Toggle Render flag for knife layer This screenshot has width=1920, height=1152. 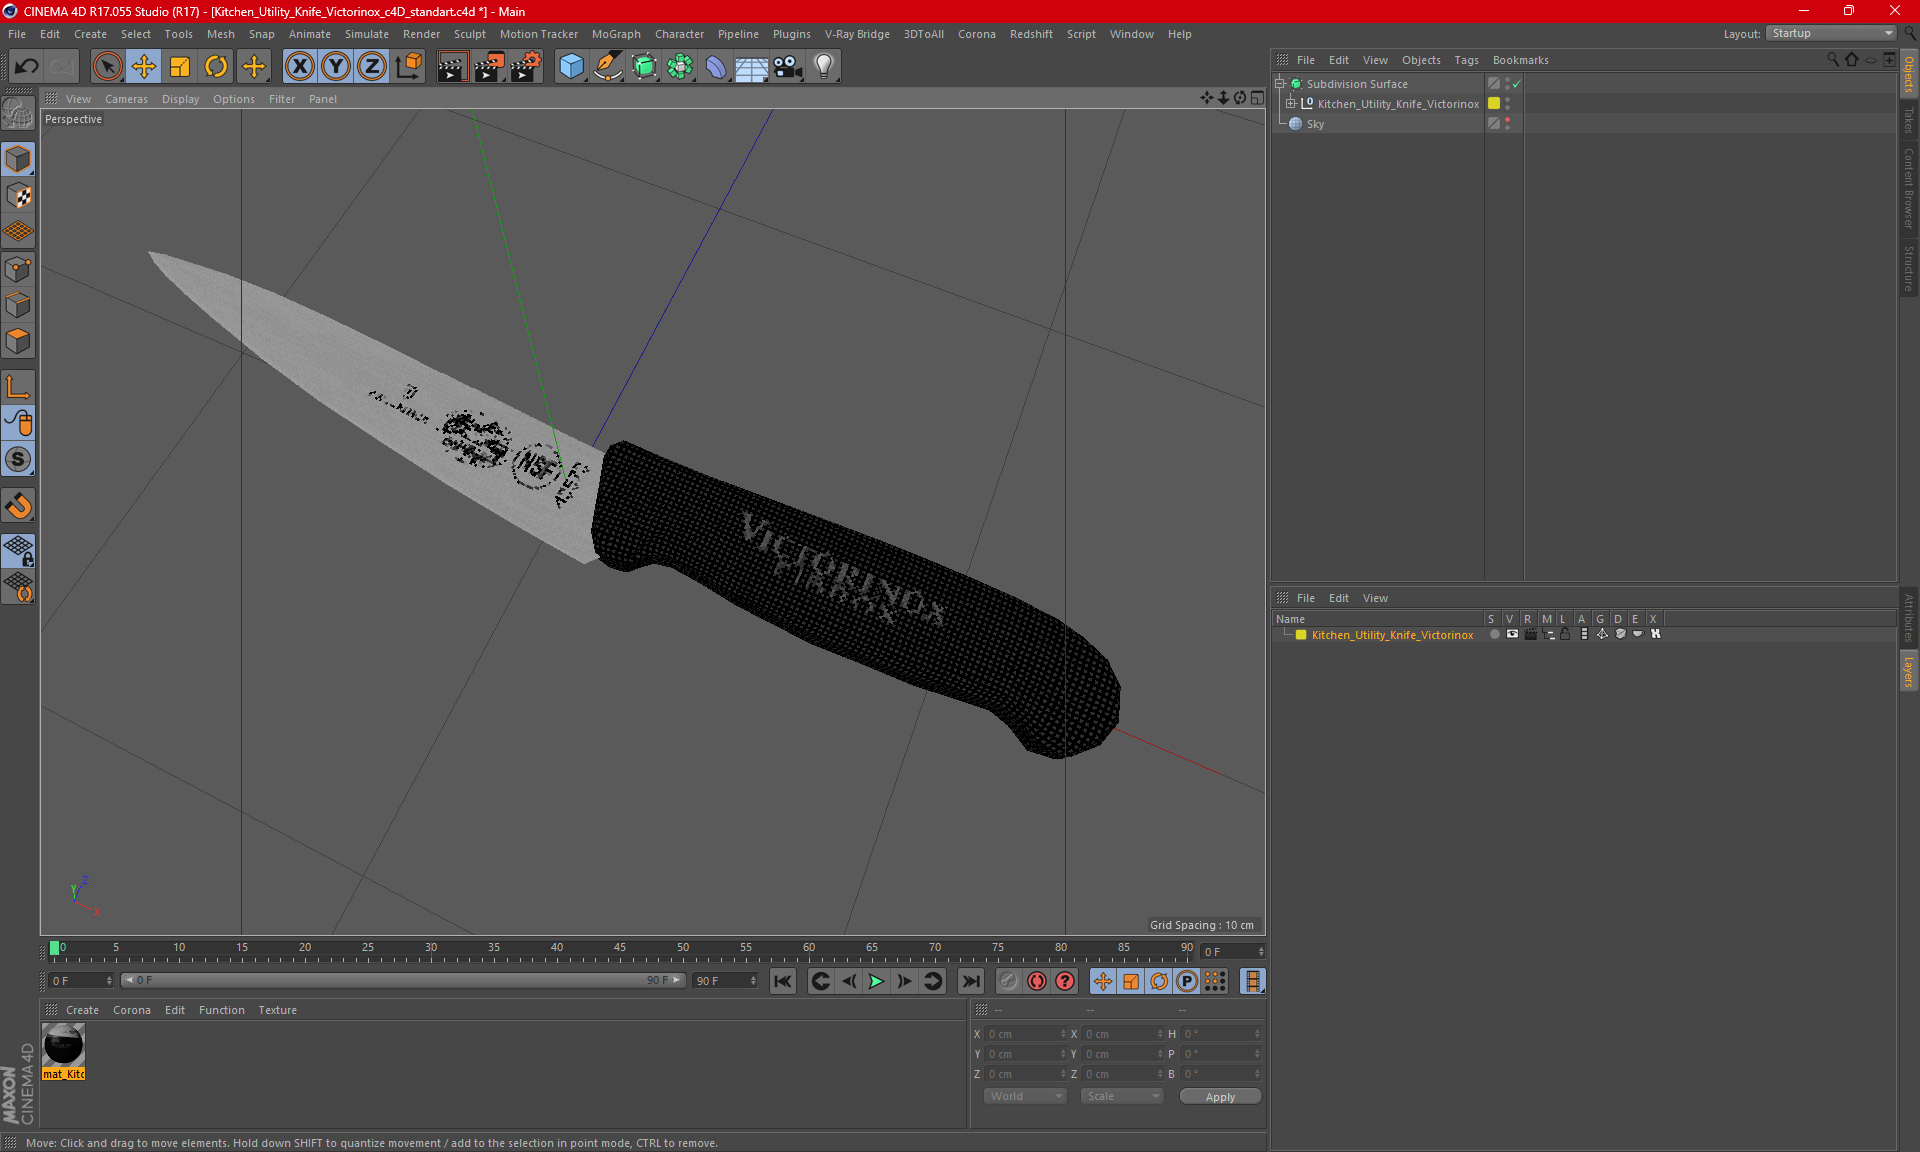(1530, 634)
